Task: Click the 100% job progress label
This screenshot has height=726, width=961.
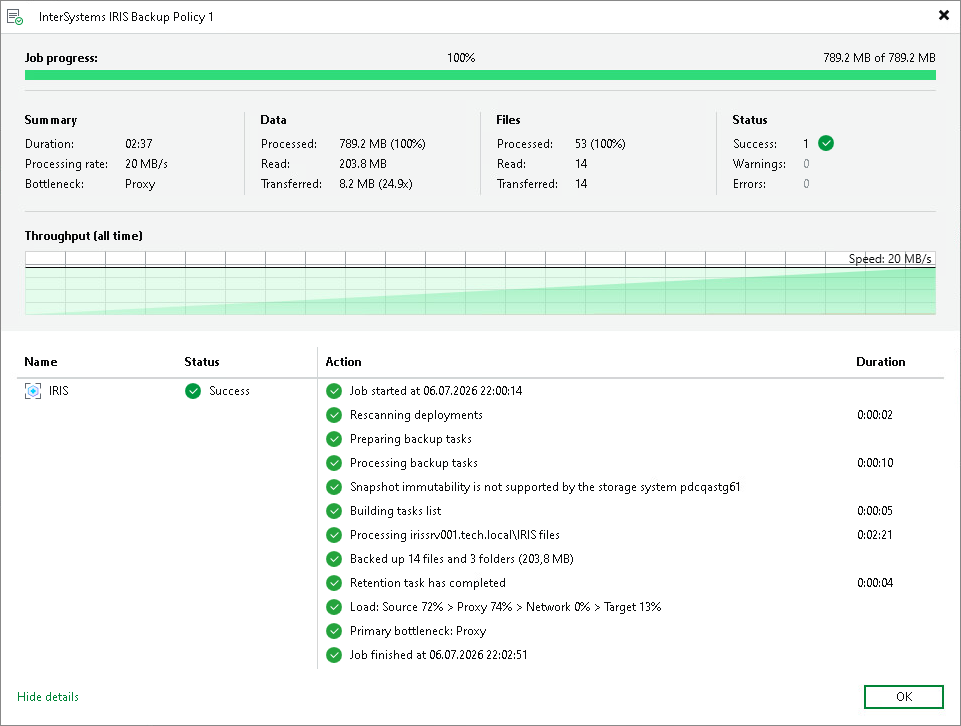Action: click(461, 58)
